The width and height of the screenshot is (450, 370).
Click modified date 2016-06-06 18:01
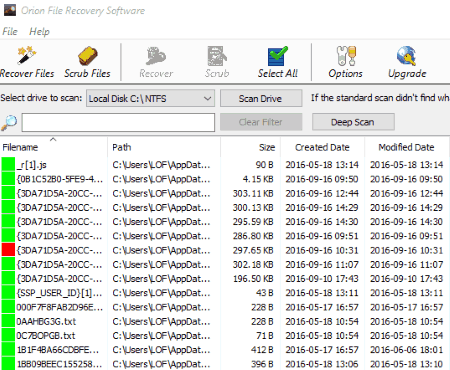[x=406, y=350]
